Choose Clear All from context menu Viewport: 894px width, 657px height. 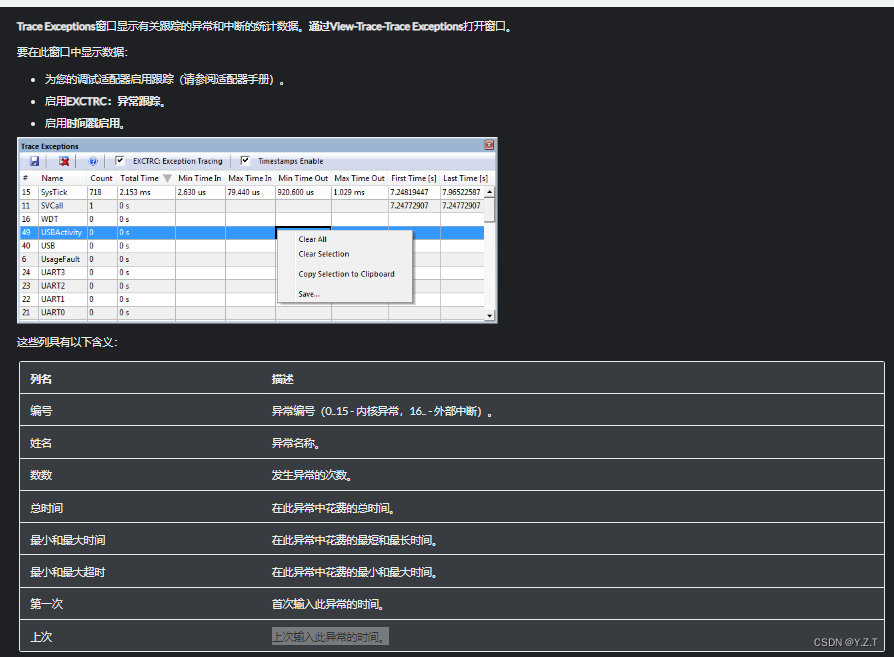312,240
